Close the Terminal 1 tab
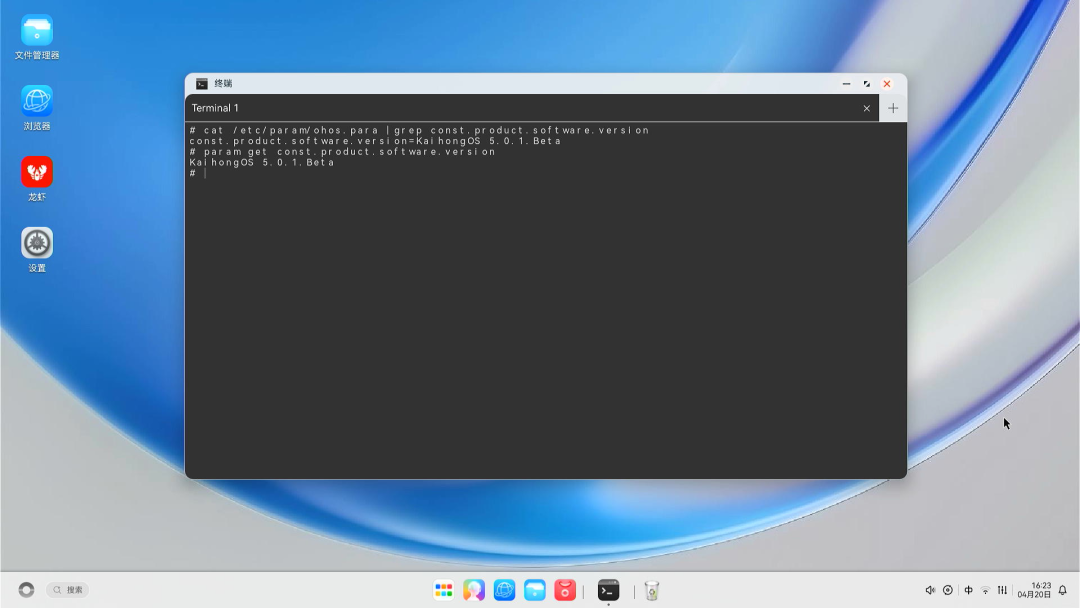Screen dimensions: 1080x608 pos(866,108)
